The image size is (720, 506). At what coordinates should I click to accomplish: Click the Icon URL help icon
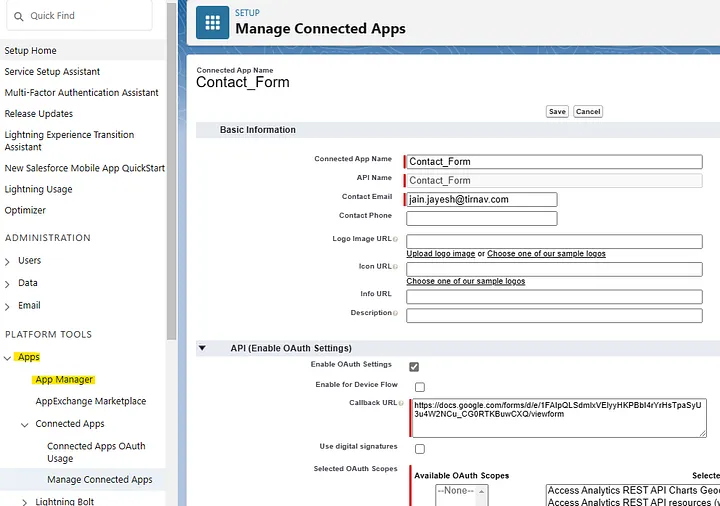pos(395,267)
